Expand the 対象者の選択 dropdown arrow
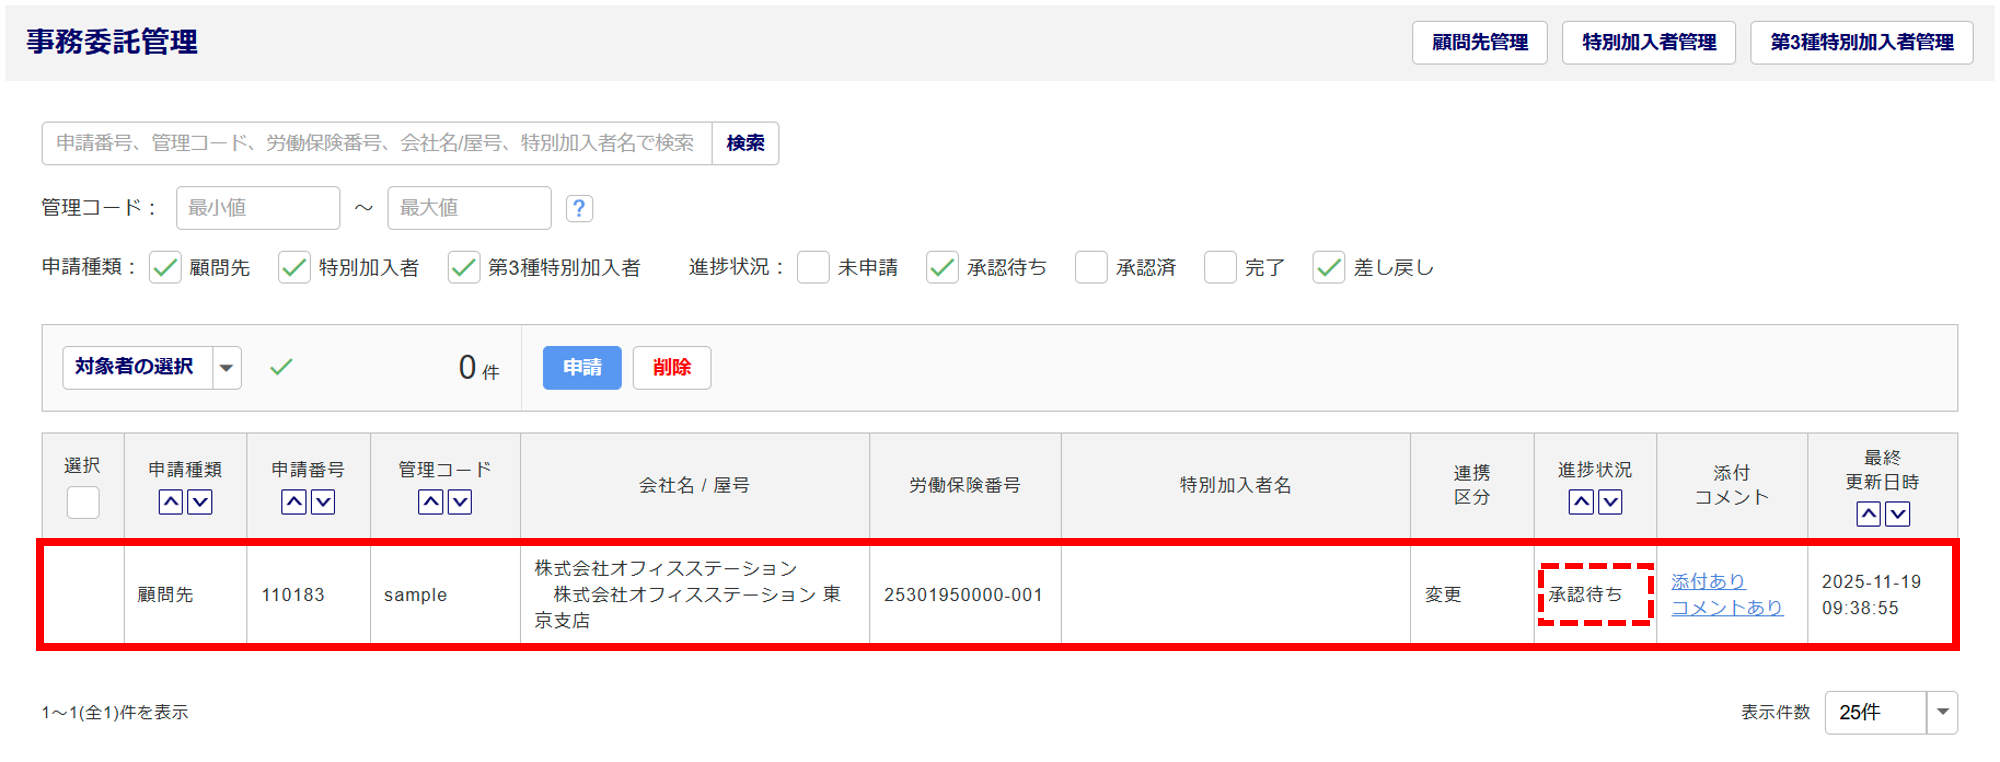 (x=227, y=368)
